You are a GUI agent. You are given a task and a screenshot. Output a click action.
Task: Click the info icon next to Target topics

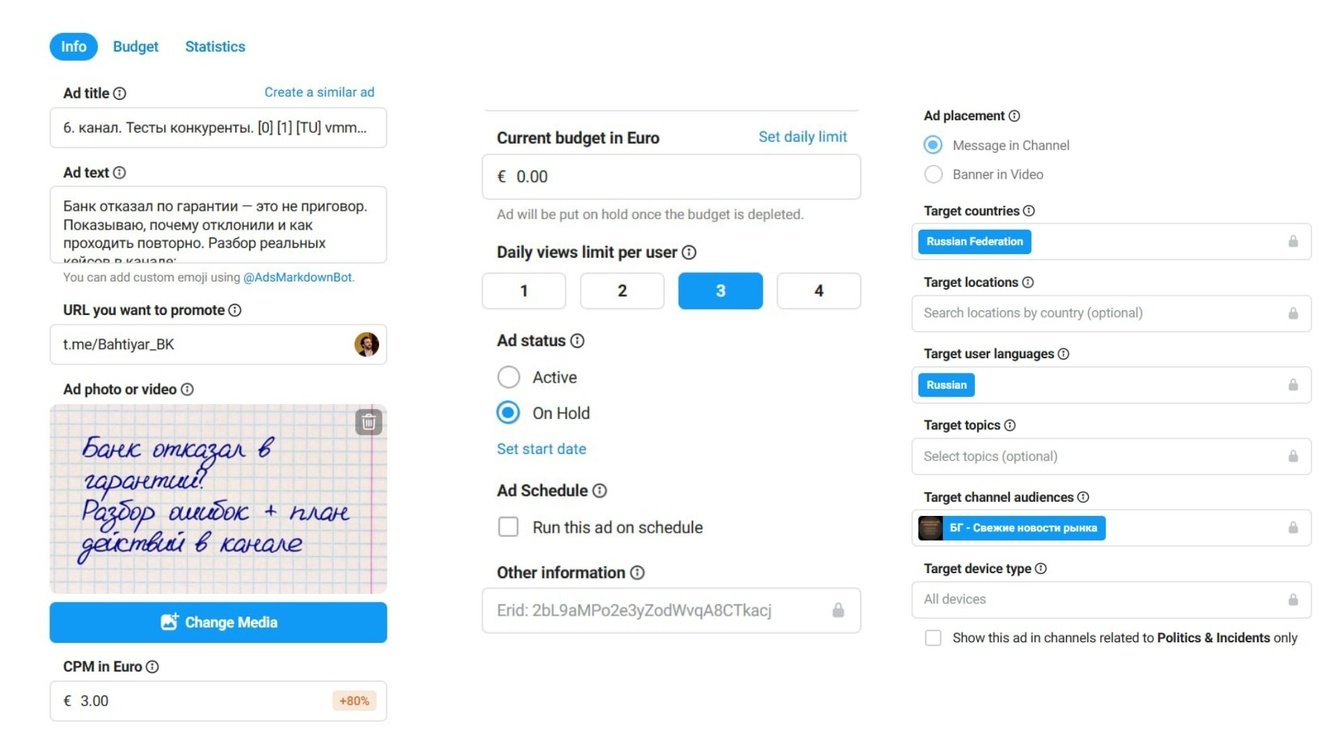pos(1009,425)
